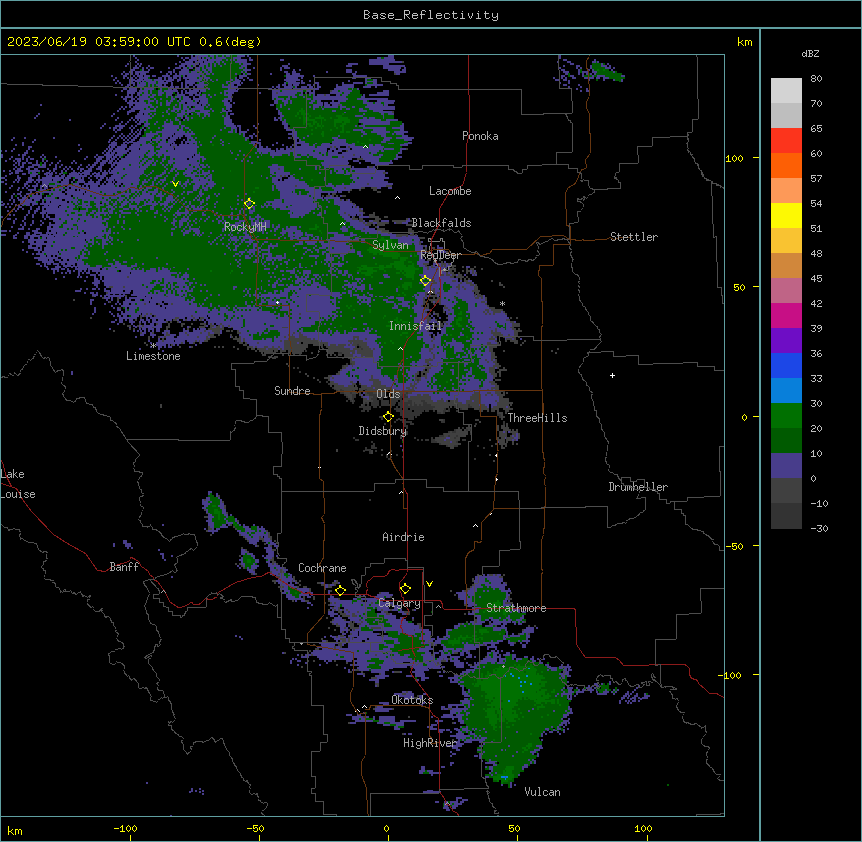Click the Cochrane city label

322,568
